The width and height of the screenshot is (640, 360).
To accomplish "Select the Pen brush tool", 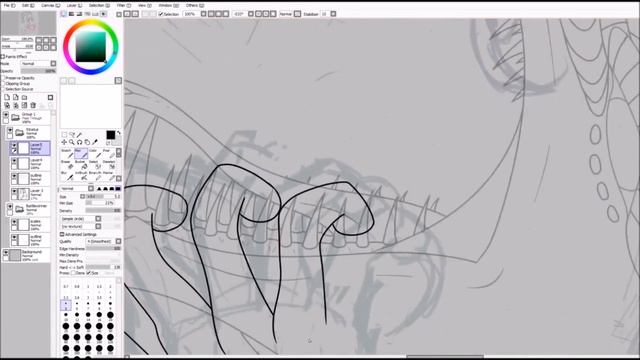I will (x=81, y=153).
